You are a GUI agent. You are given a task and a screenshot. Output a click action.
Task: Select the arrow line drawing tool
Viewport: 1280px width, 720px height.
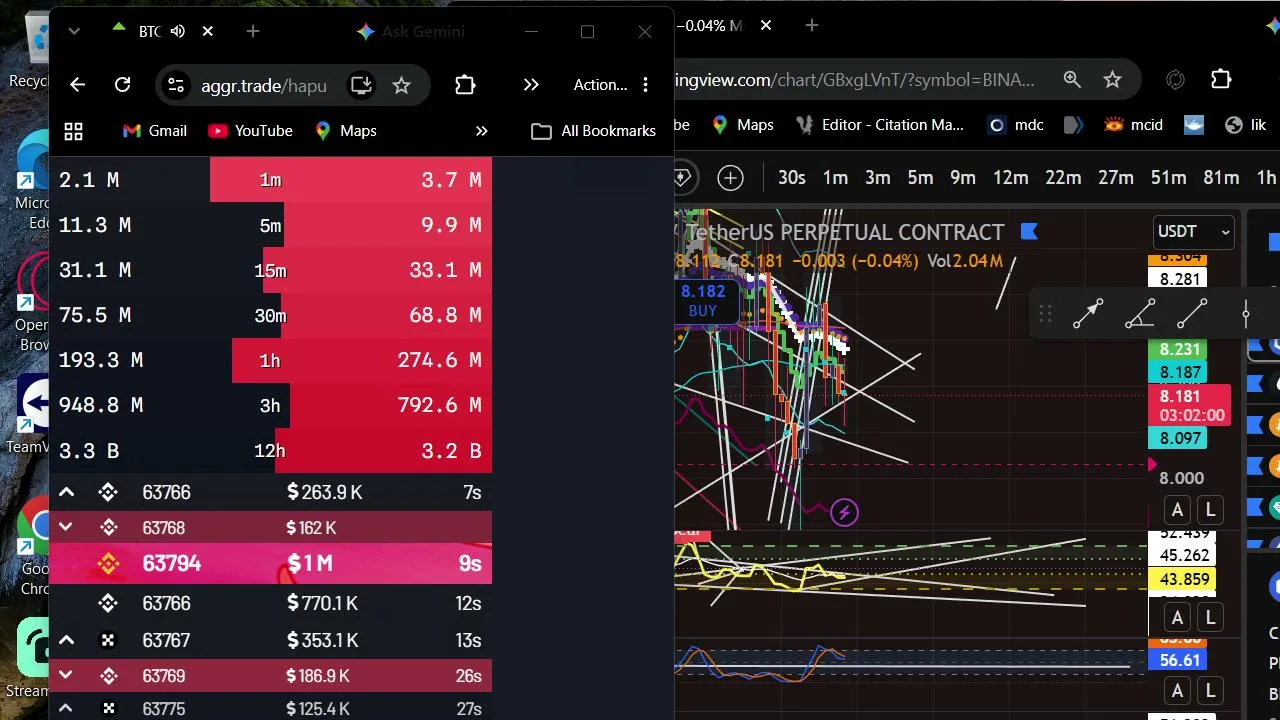[x=1088, y=314]
